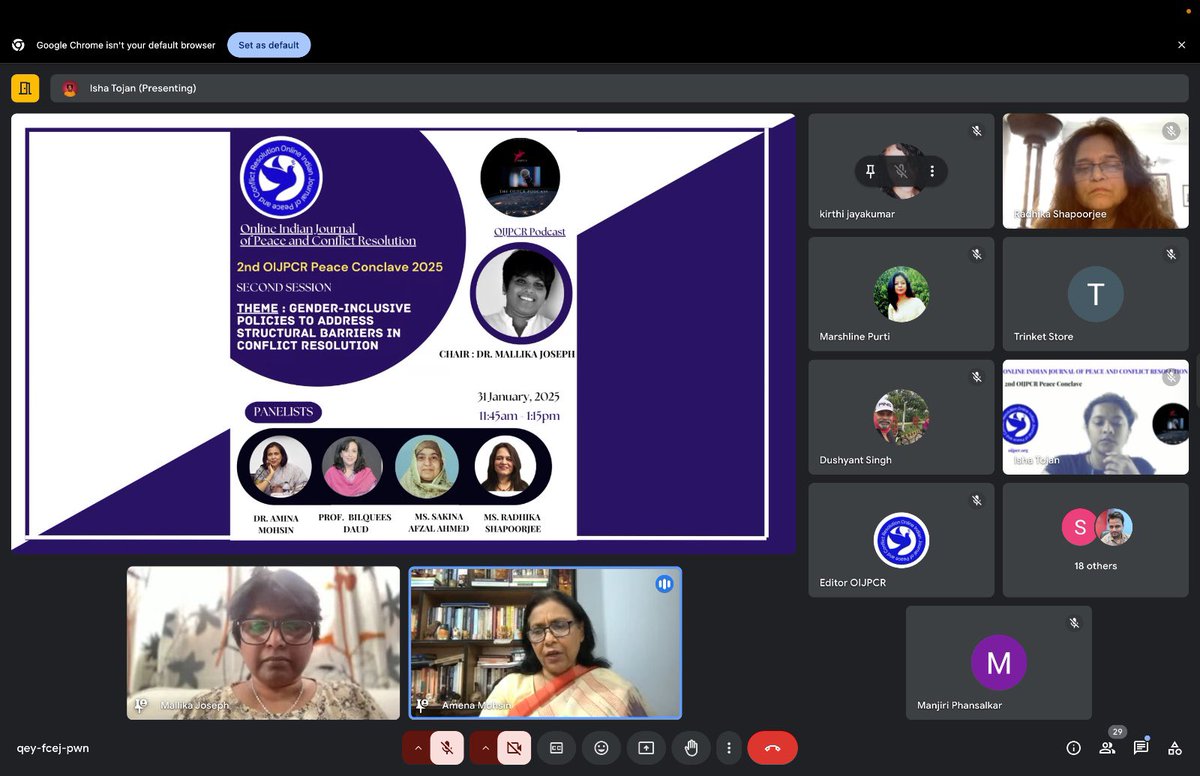Select Dushyant Singh's tile
Image resolution: width=1200 pixels, height=776 pixels.
(901, 417)
